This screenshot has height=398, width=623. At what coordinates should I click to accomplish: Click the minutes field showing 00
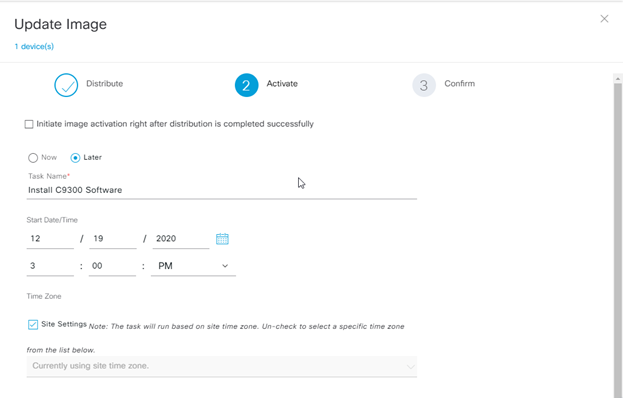click(112, 266)
